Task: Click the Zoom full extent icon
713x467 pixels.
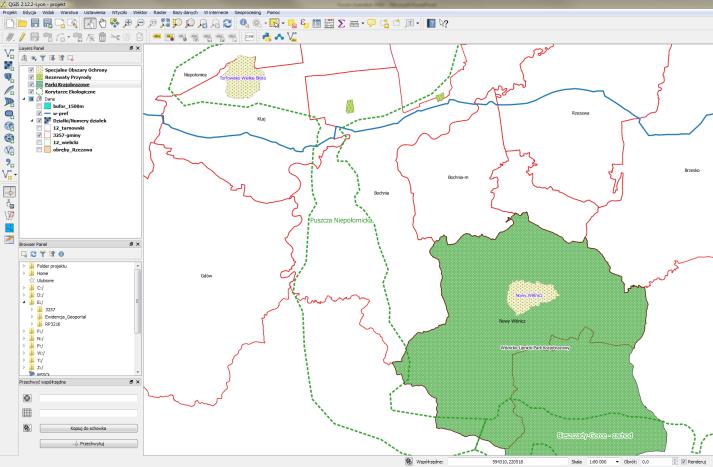Action: coord(165,23)
